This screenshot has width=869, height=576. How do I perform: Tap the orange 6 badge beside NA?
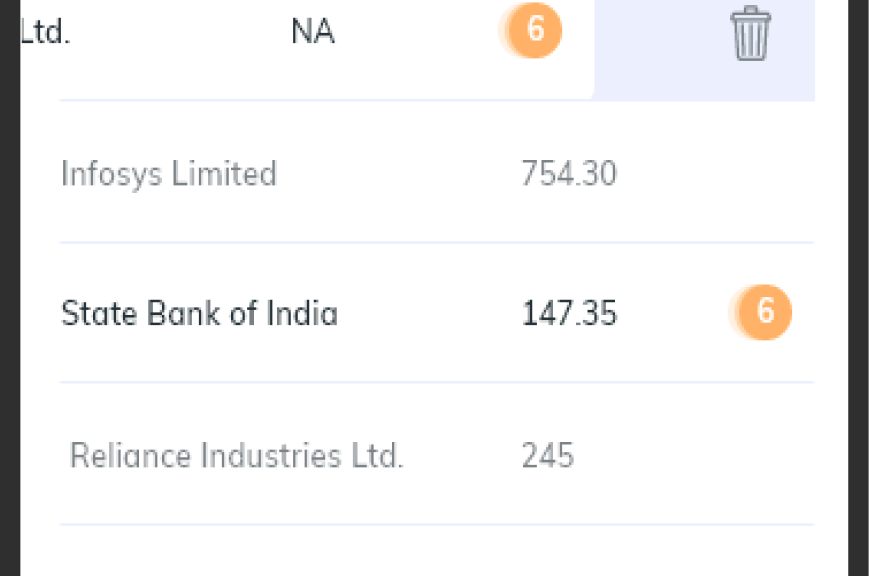(x=534, y=29)
